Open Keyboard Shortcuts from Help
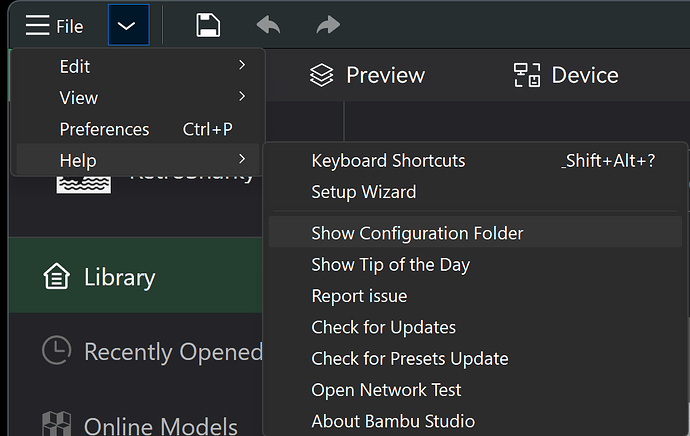The height and width of the screenshot is (436, 690). tap(475, 161)
